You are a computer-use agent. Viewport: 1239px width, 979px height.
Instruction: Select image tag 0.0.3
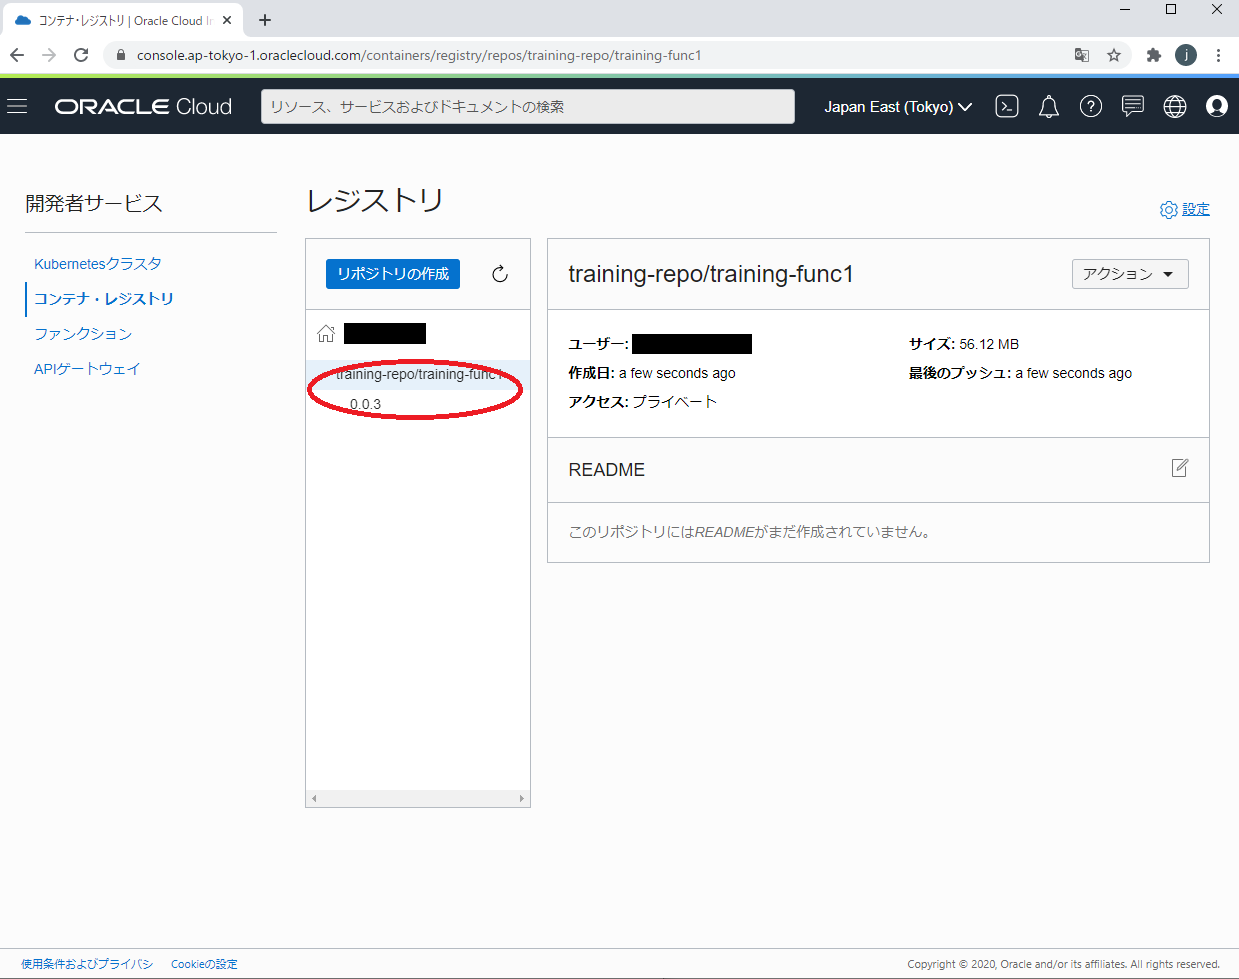tap(365, 404)
